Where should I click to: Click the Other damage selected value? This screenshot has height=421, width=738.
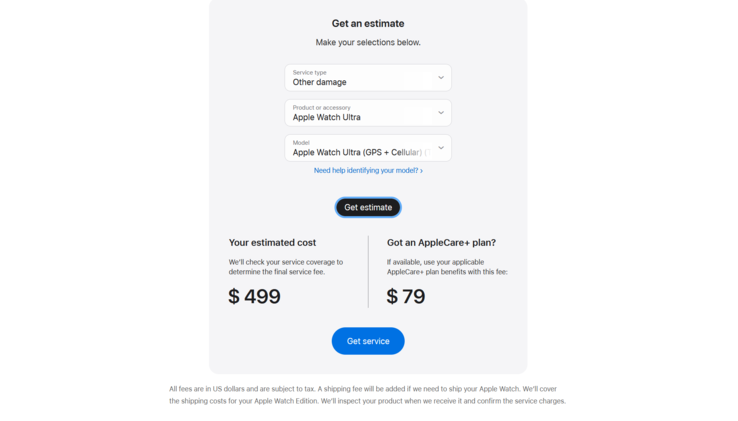tap(319, 83)
